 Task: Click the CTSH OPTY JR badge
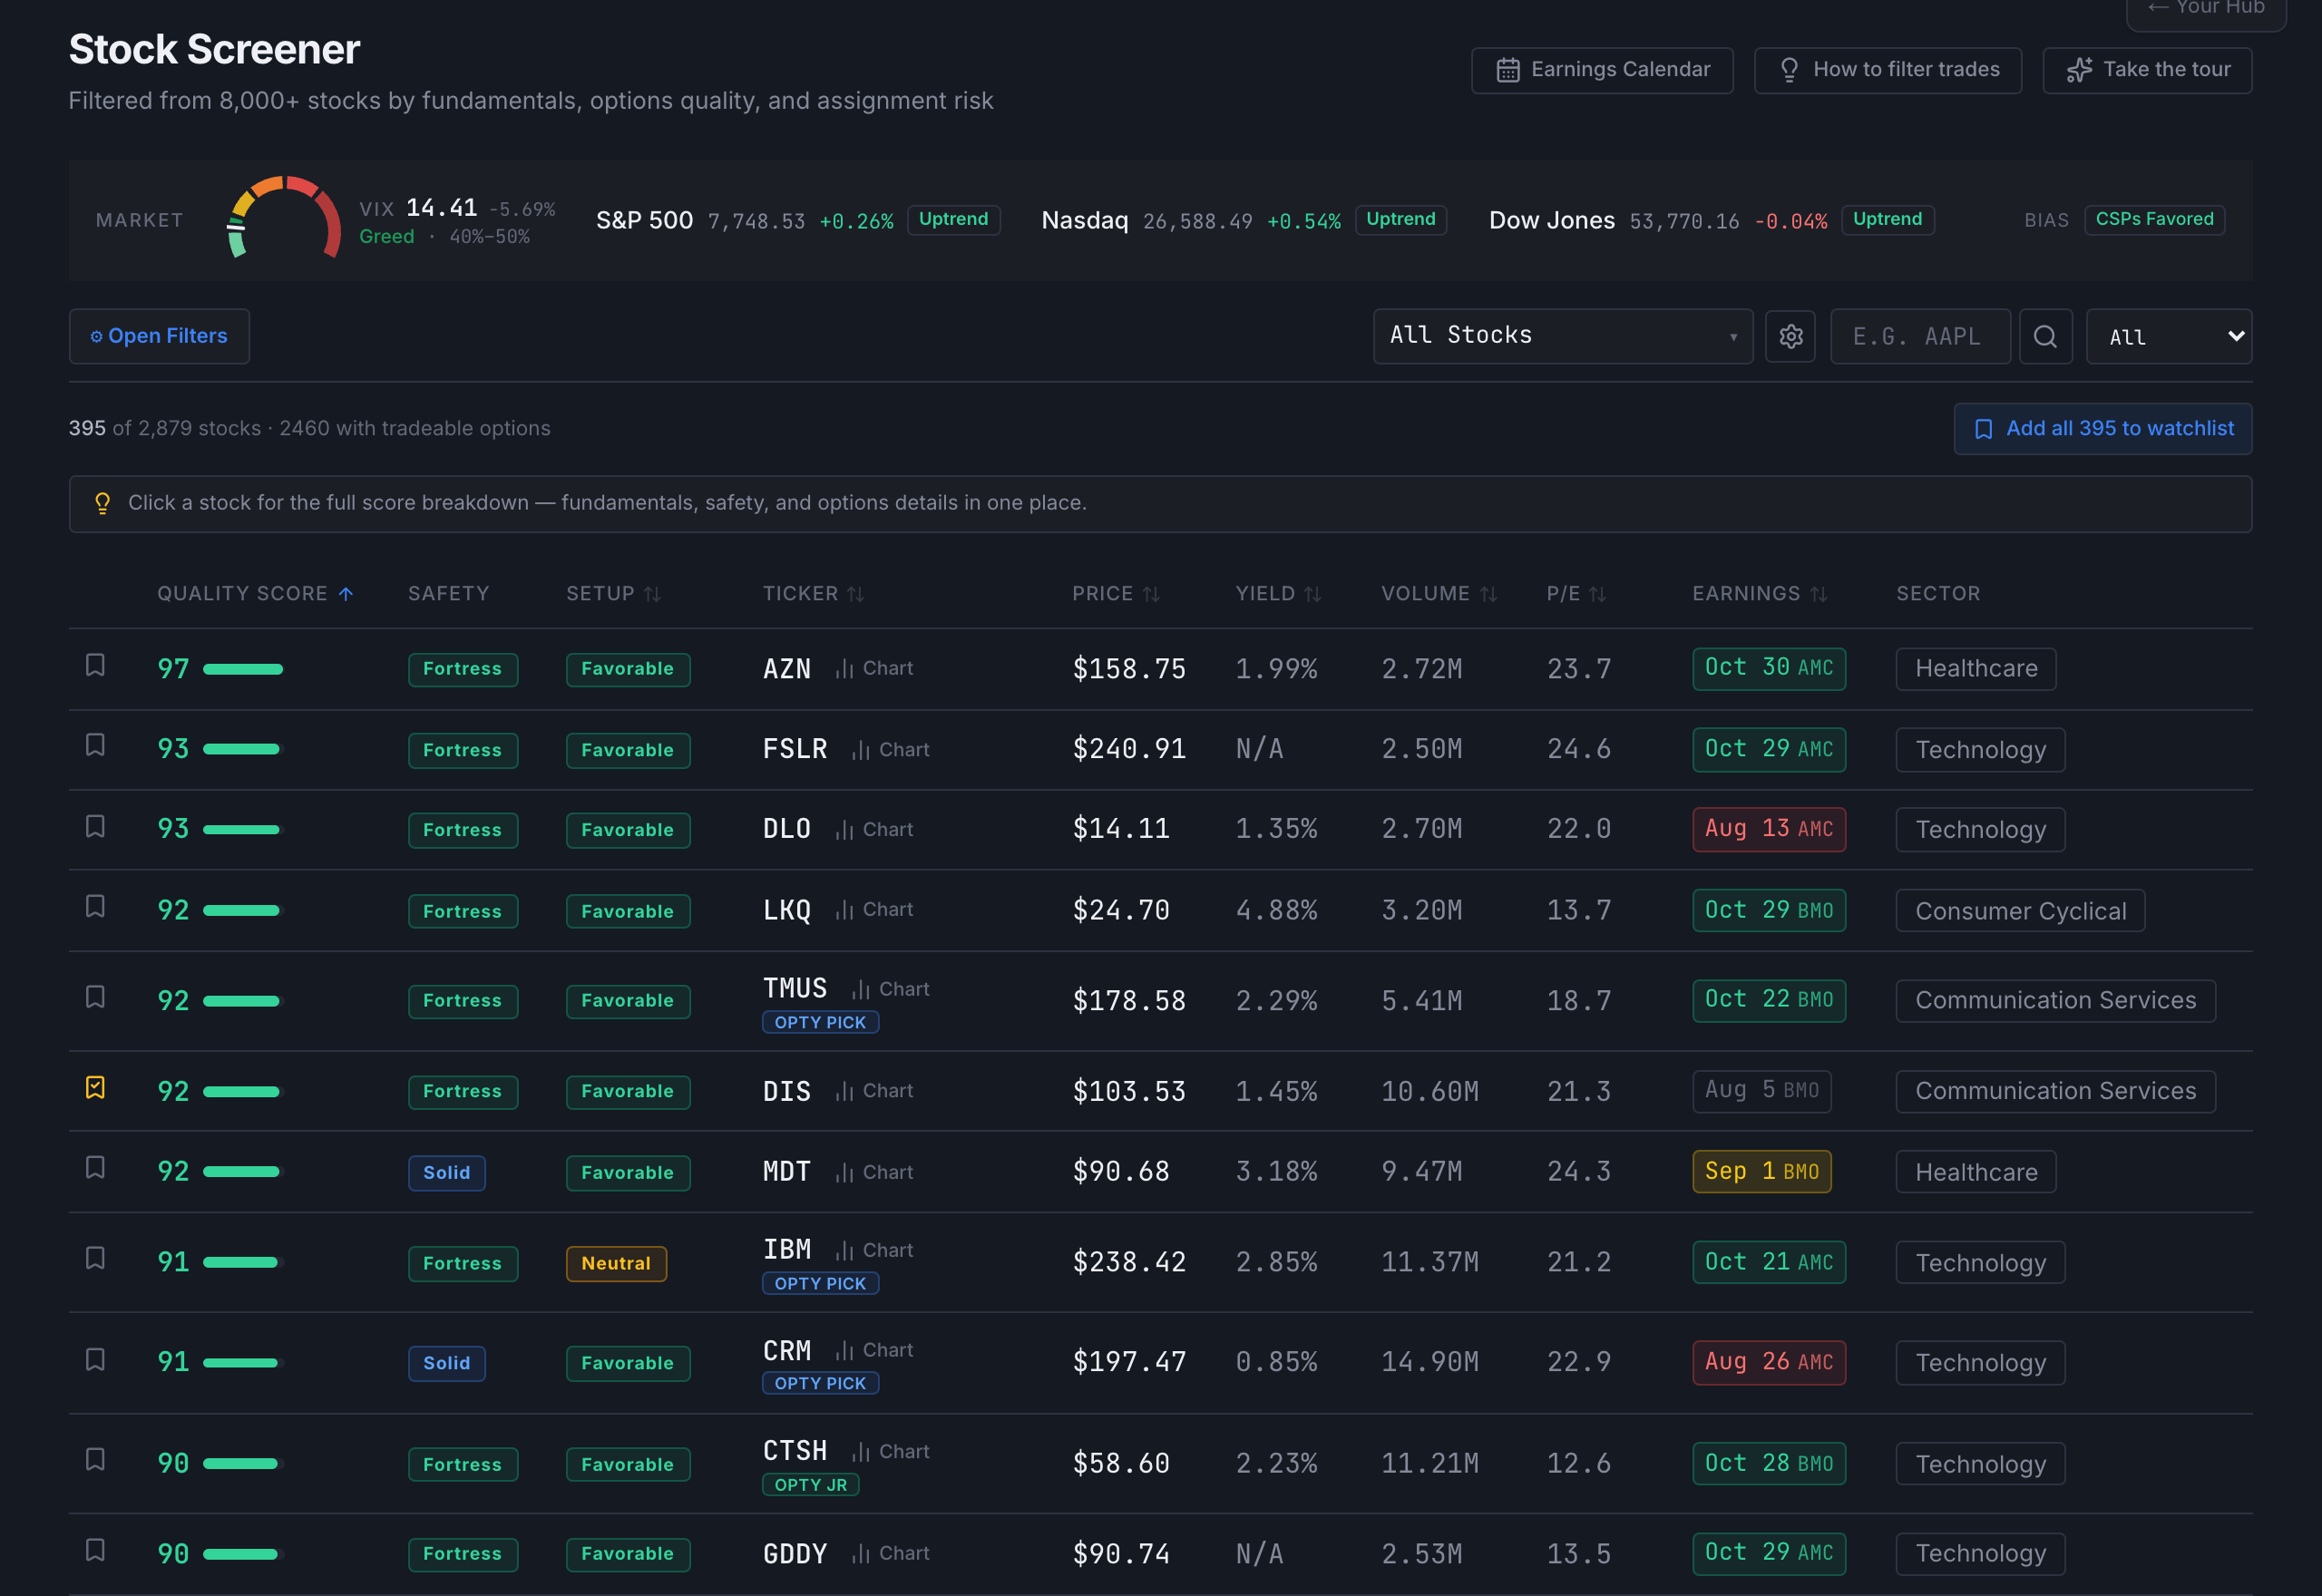[x=811, y=1485]
